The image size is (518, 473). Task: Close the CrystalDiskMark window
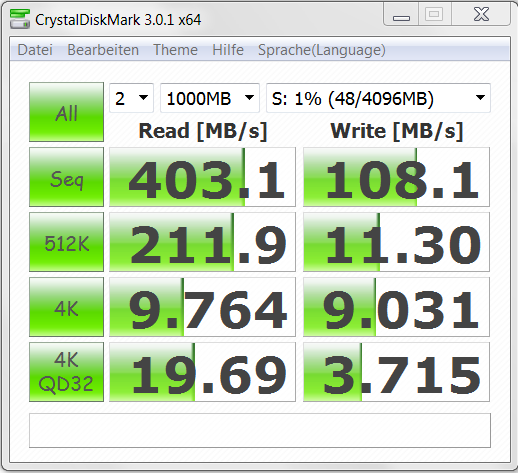coord(481,14)
